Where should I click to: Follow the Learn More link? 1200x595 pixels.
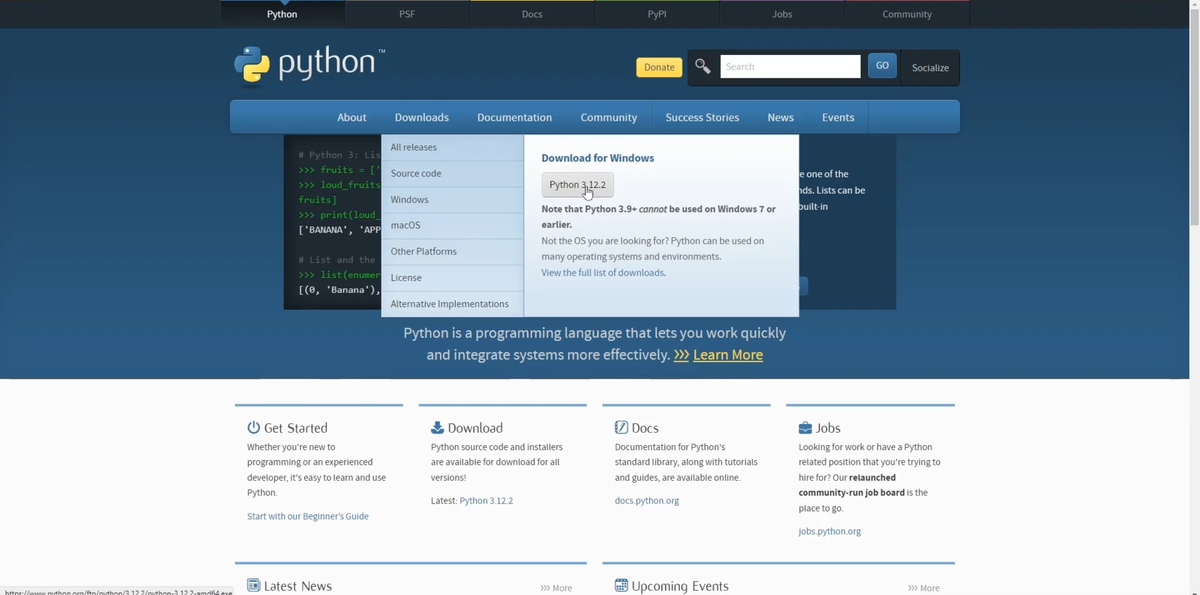coord(728,355)
